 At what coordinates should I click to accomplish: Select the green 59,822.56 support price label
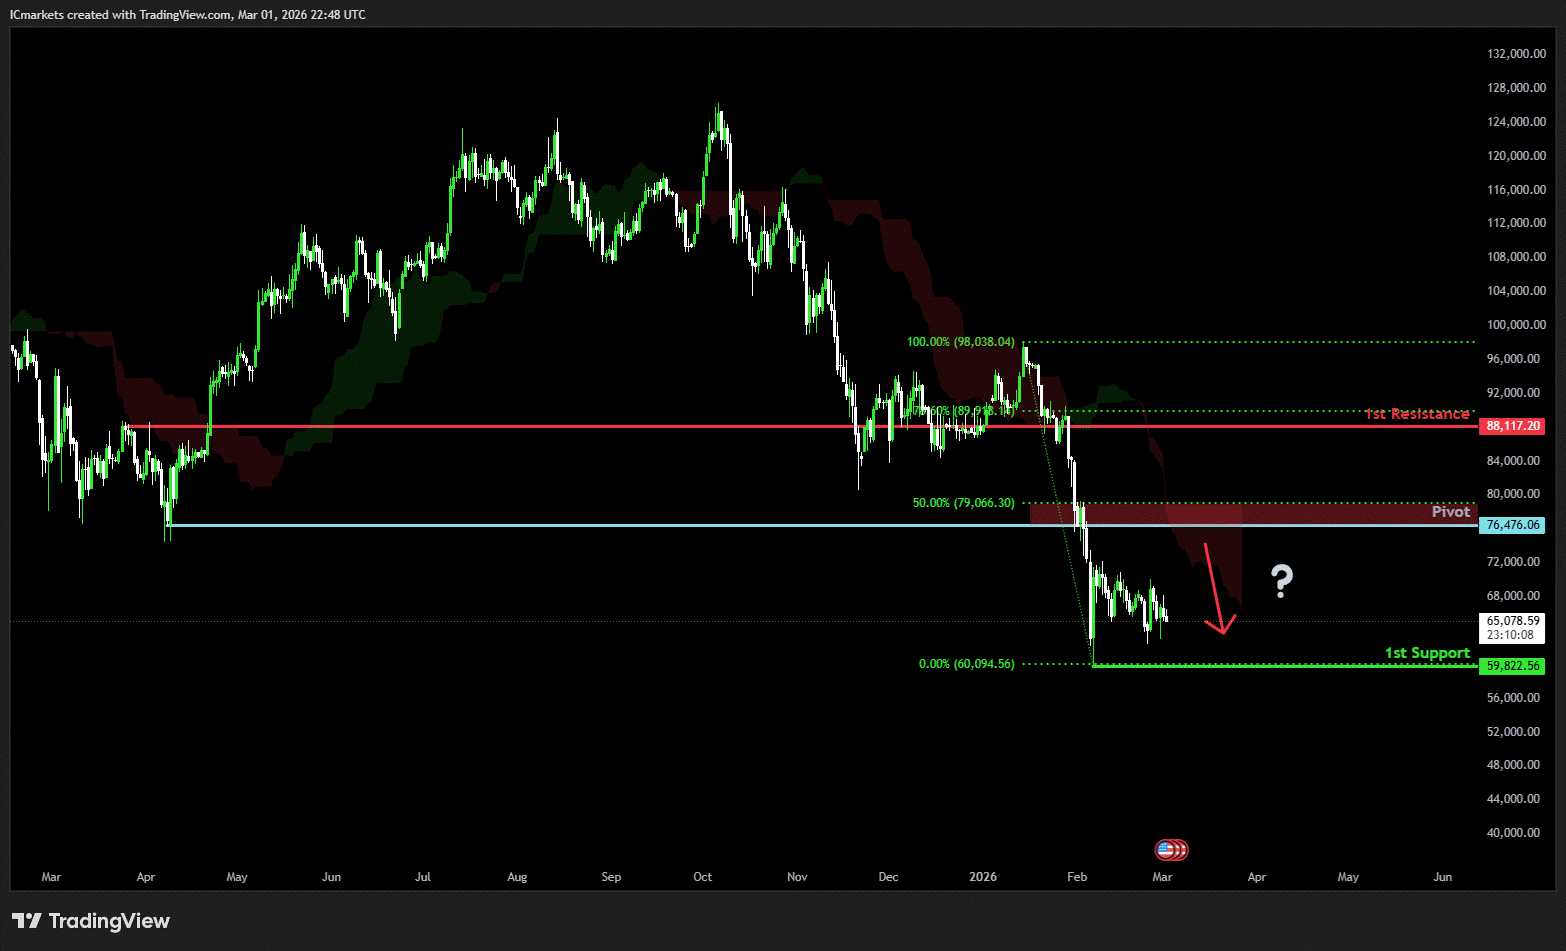tap(1512, 666)
